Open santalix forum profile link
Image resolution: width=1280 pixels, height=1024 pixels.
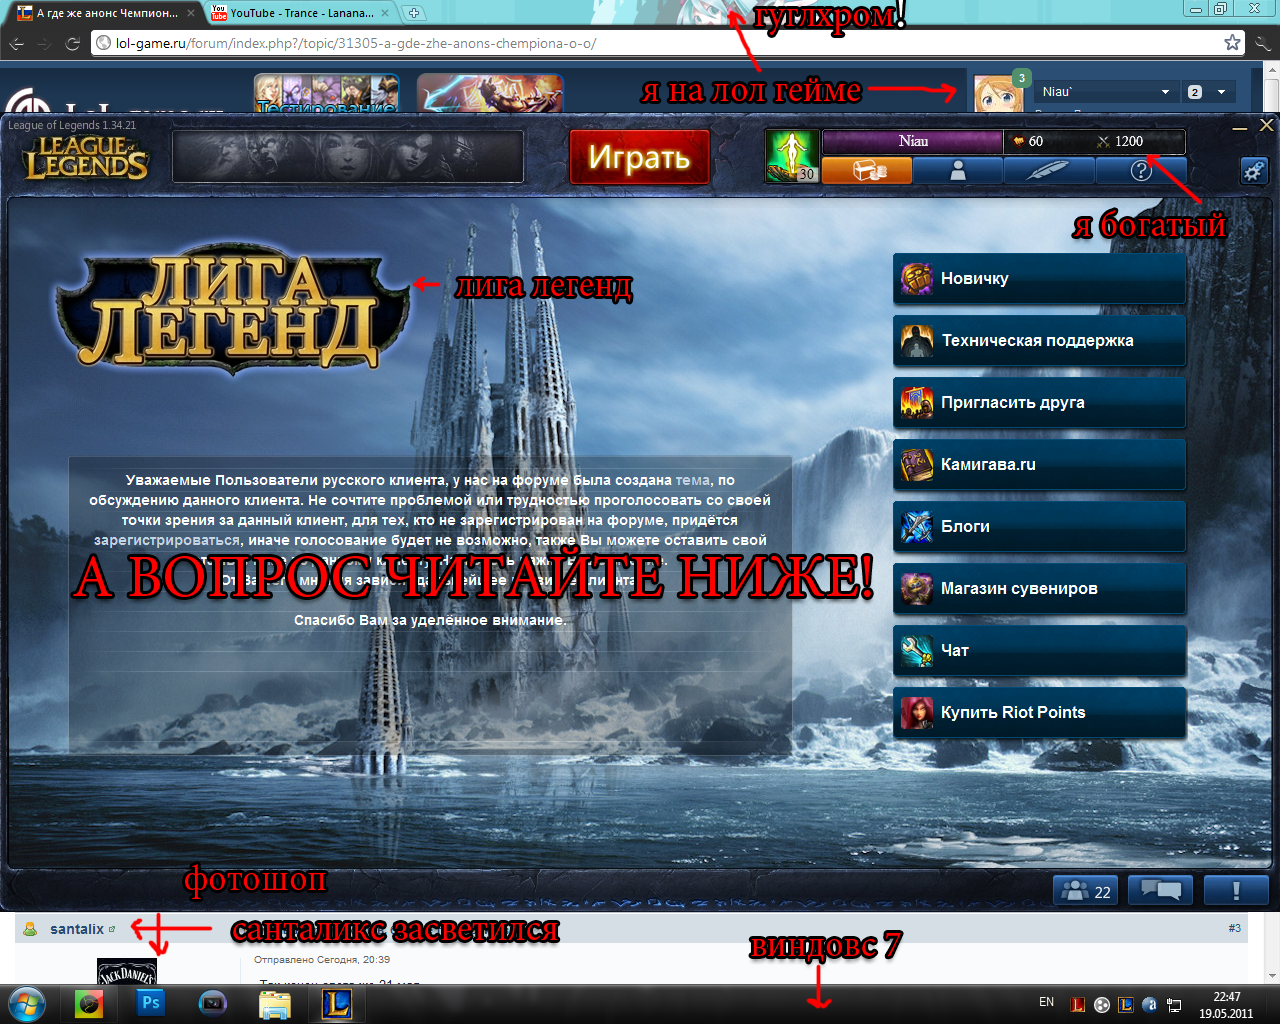pyautogui.click(x=77, y=929)
